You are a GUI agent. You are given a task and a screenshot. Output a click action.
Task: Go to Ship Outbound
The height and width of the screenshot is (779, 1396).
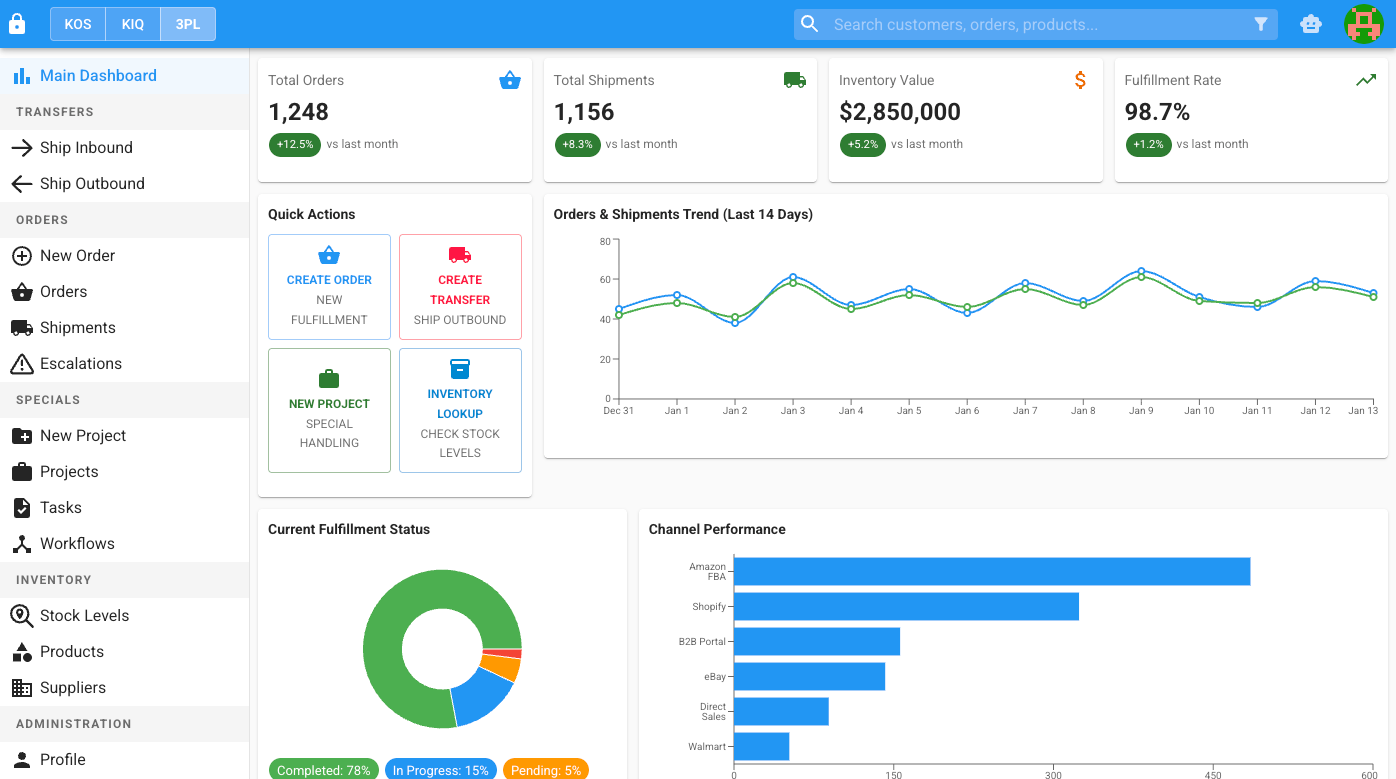point(124,184)
